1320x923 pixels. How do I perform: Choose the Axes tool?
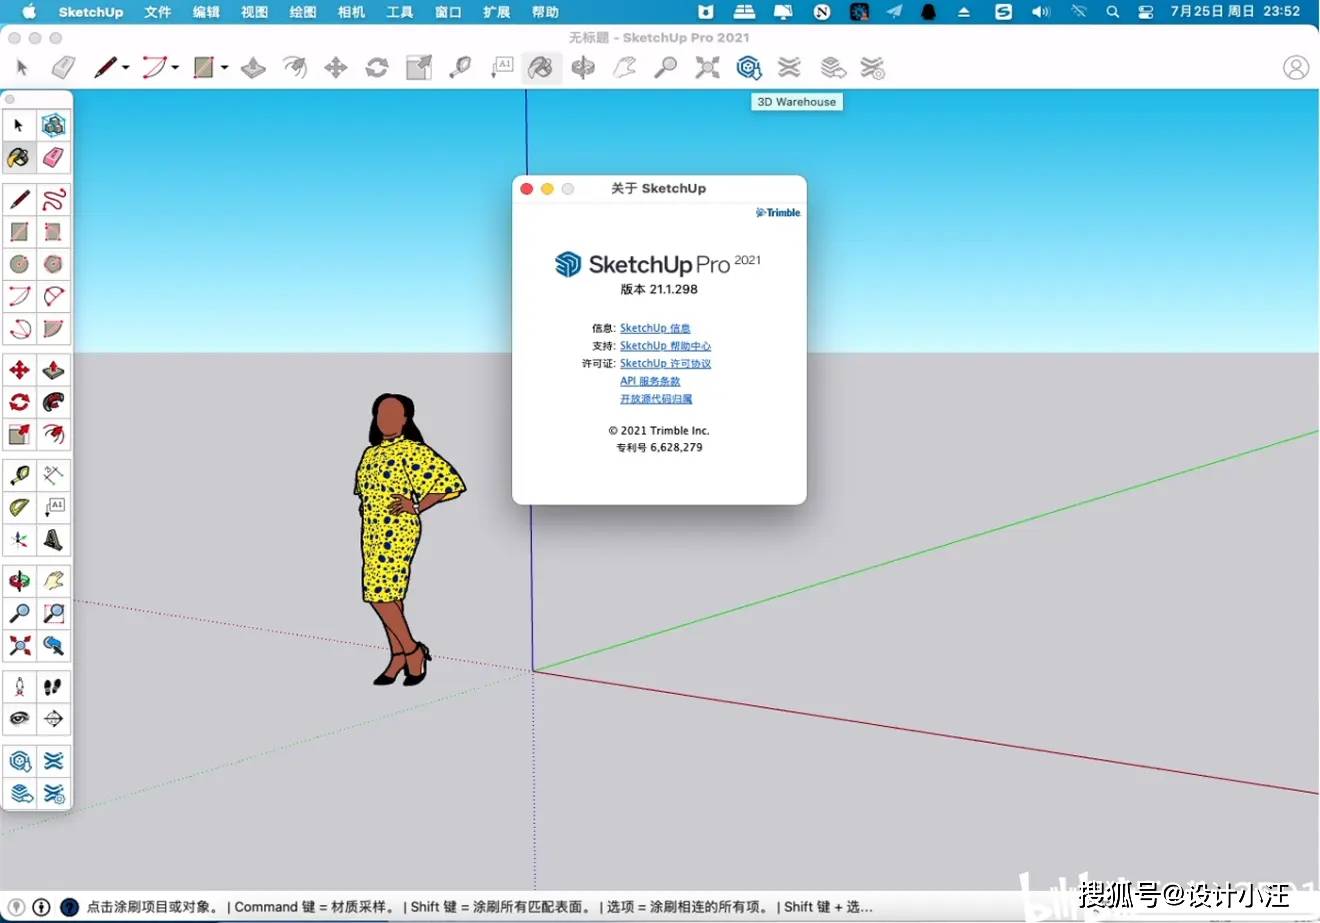(19, 540)
